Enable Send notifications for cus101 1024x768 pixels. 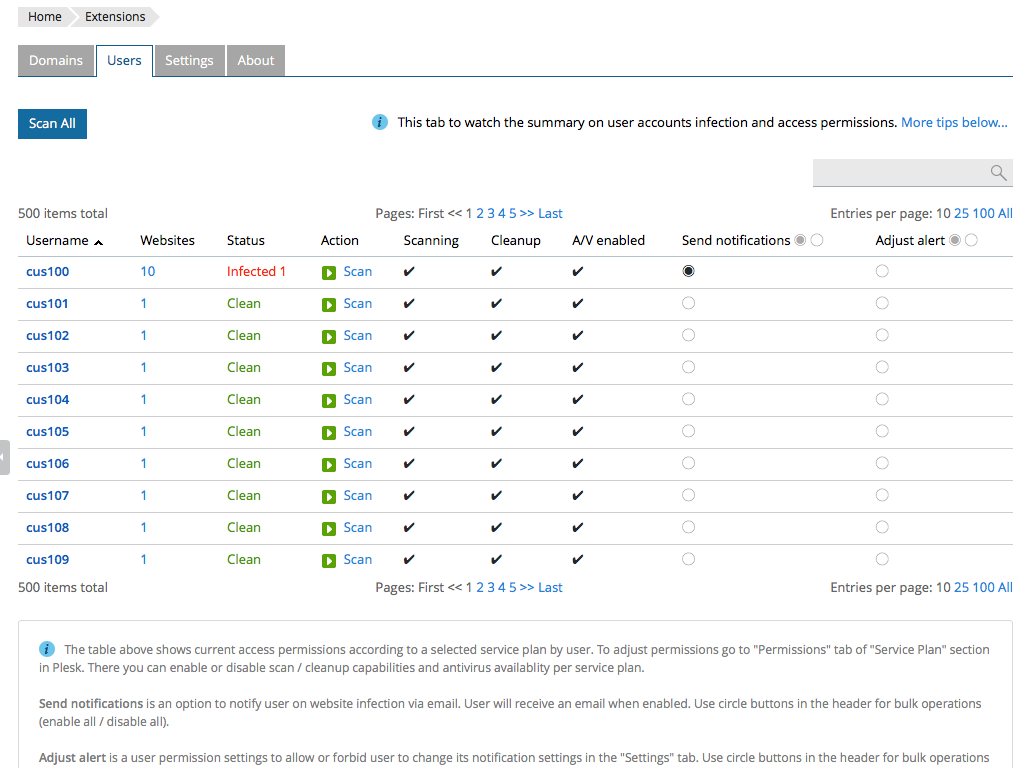point(688,303)
